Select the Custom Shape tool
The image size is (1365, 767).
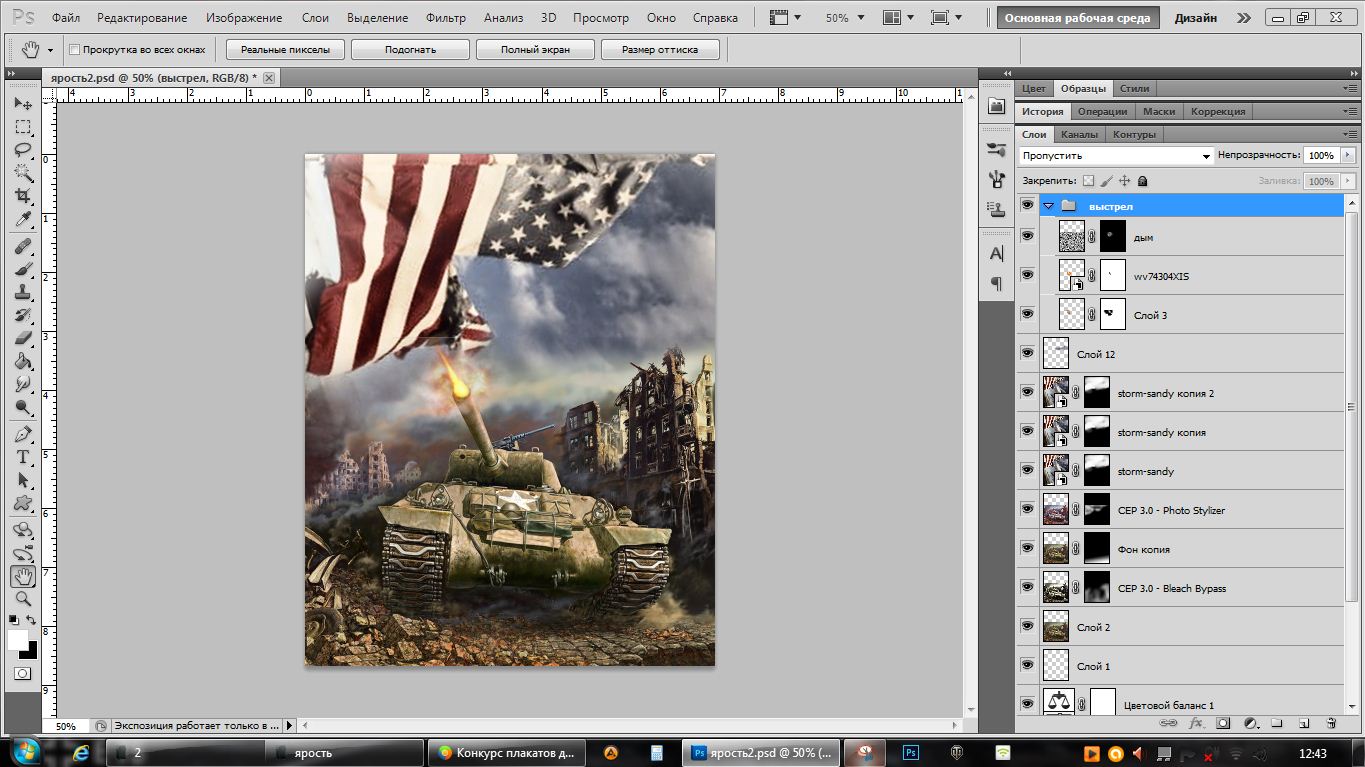click(23, 503)
